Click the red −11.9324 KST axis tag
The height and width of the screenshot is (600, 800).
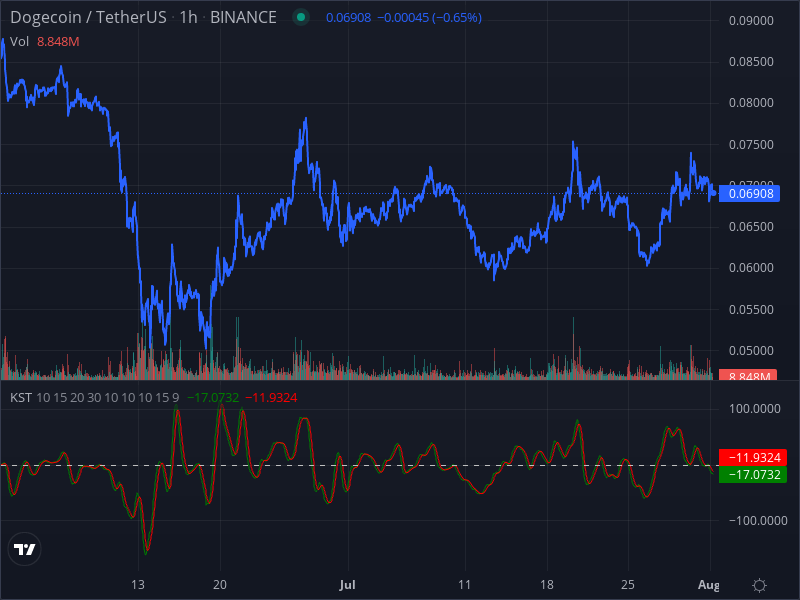tap(753, 457)
